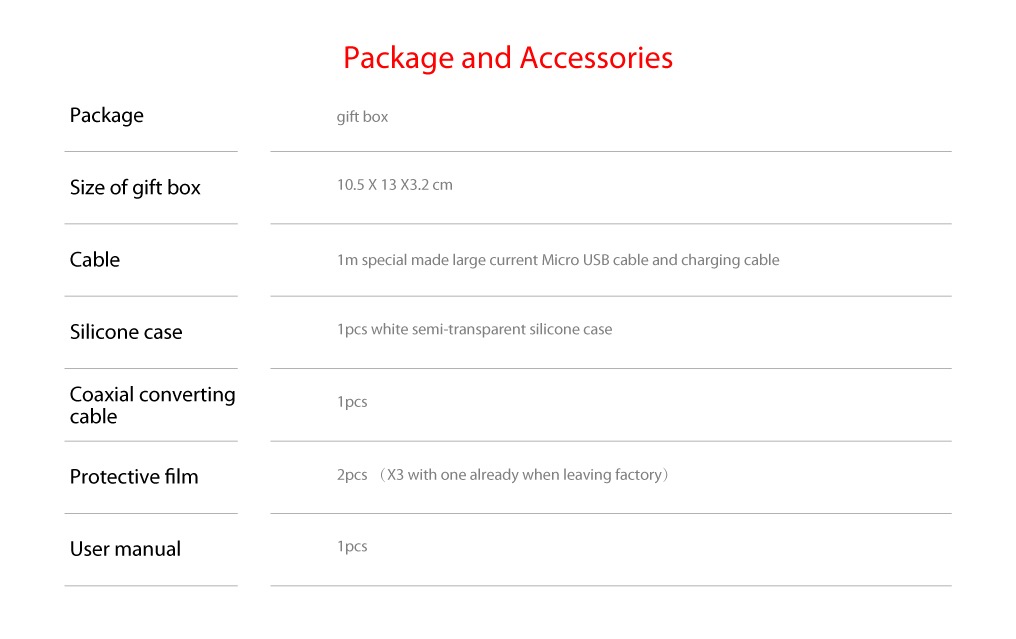Click the 1m length in cable description

pyautogui.click(x=346, y=260)
